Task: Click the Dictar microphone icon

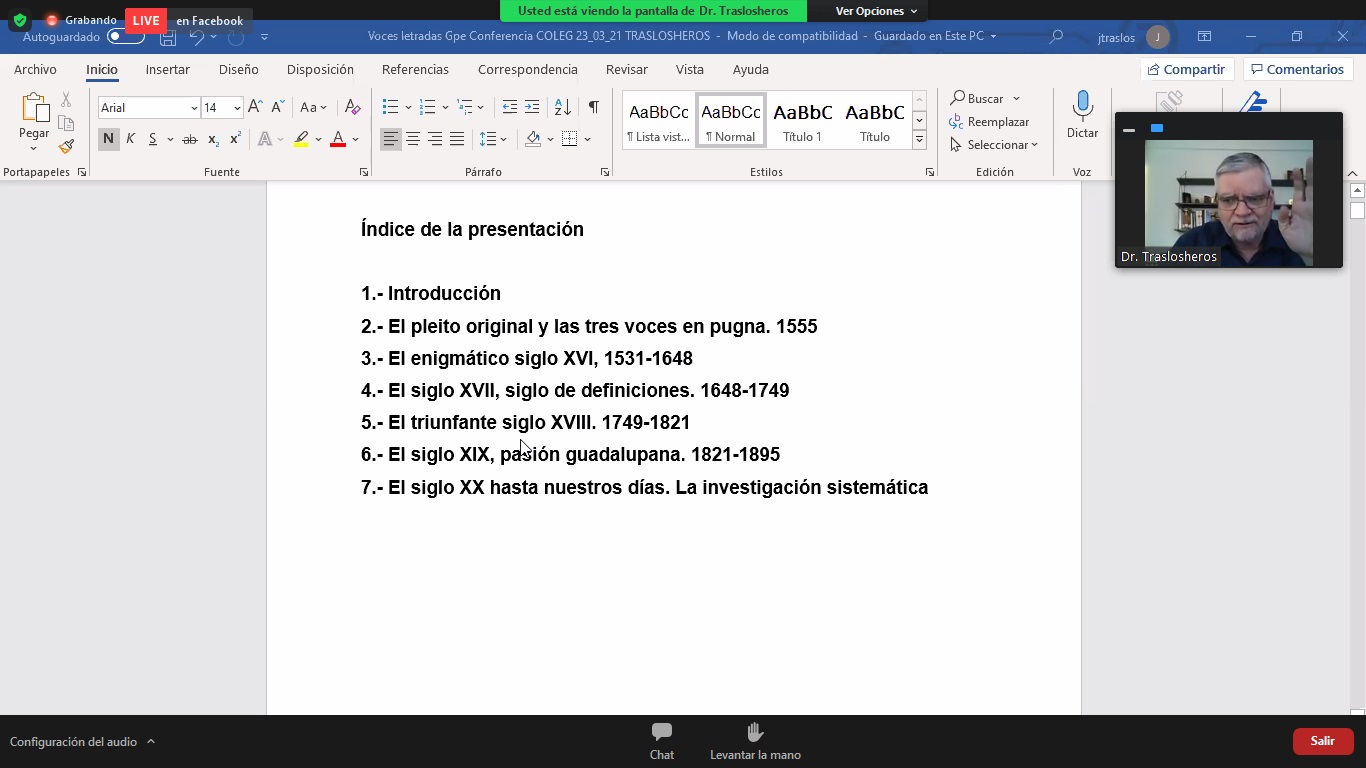Action: (x=1082, y=106)
